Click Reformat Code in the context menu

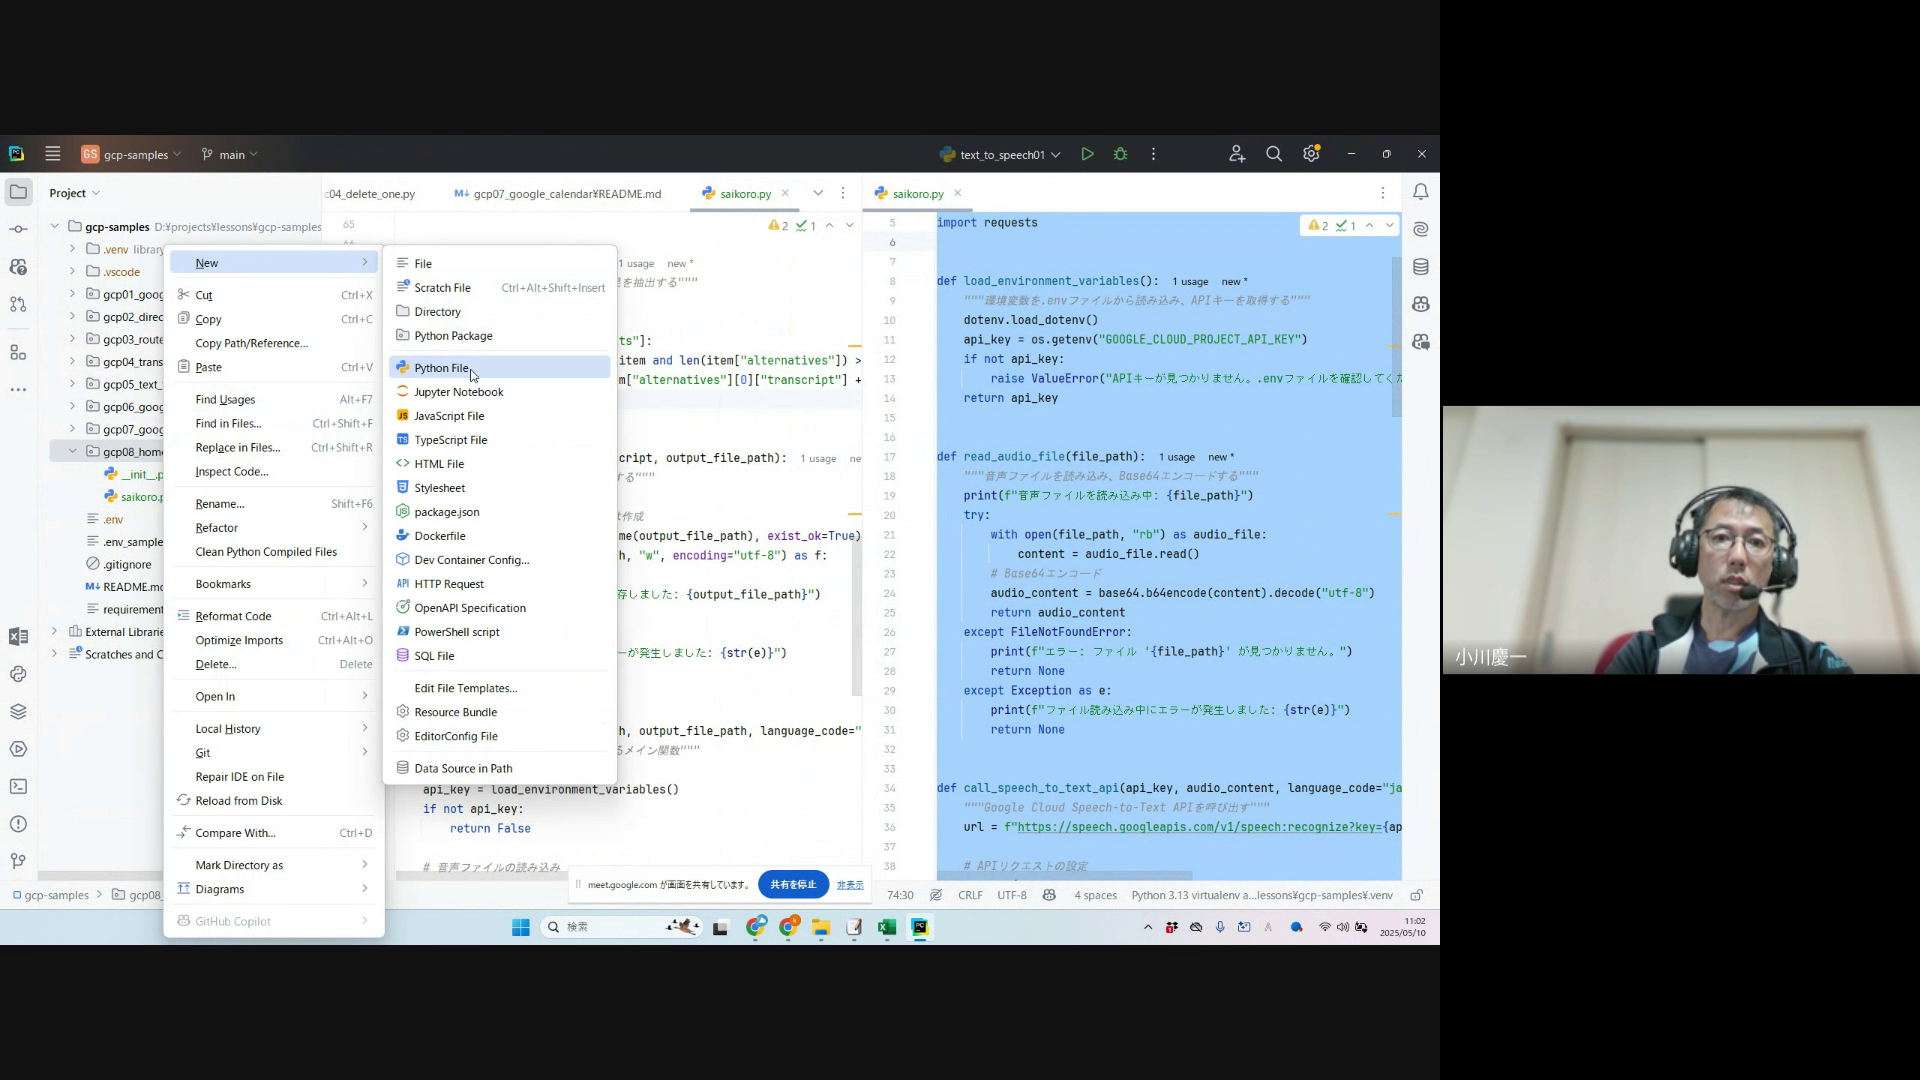click(x=233, y=616)
